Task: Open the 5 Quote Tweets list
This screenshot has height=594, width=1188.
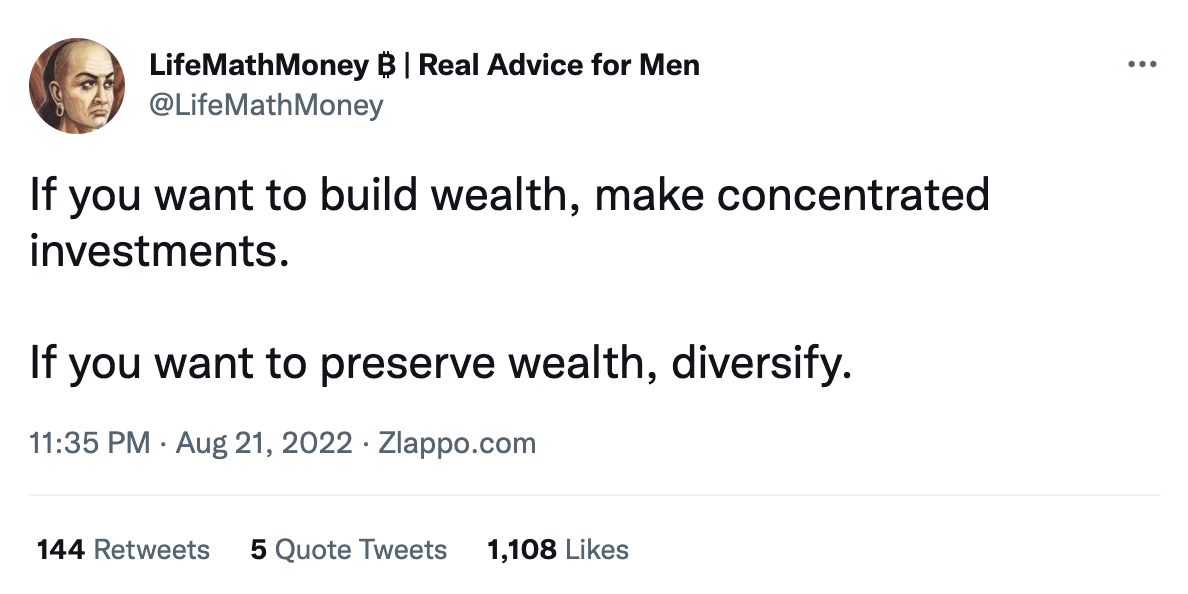Action: 349,549
